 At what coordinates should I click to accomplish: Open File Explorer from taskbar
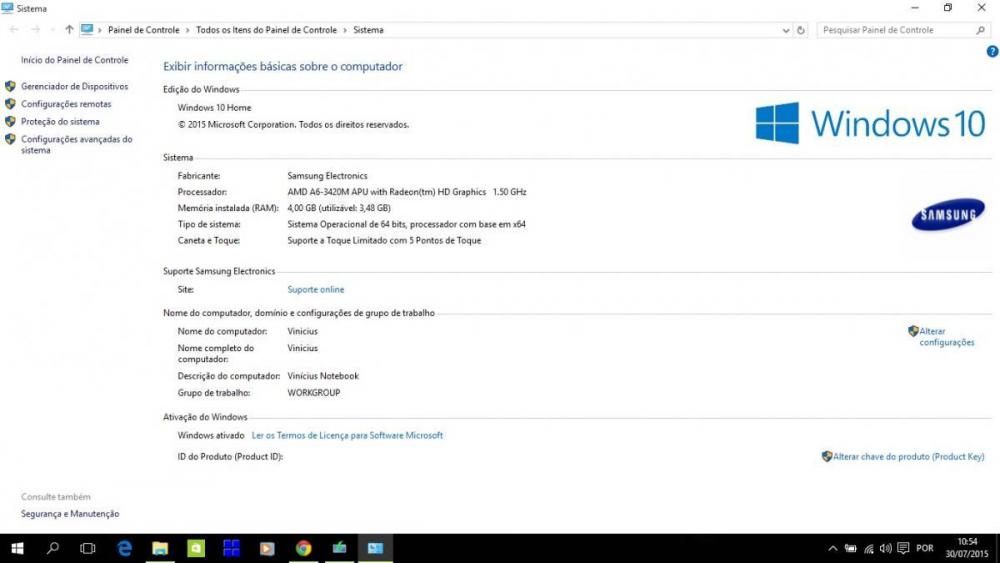coord(160,548)
